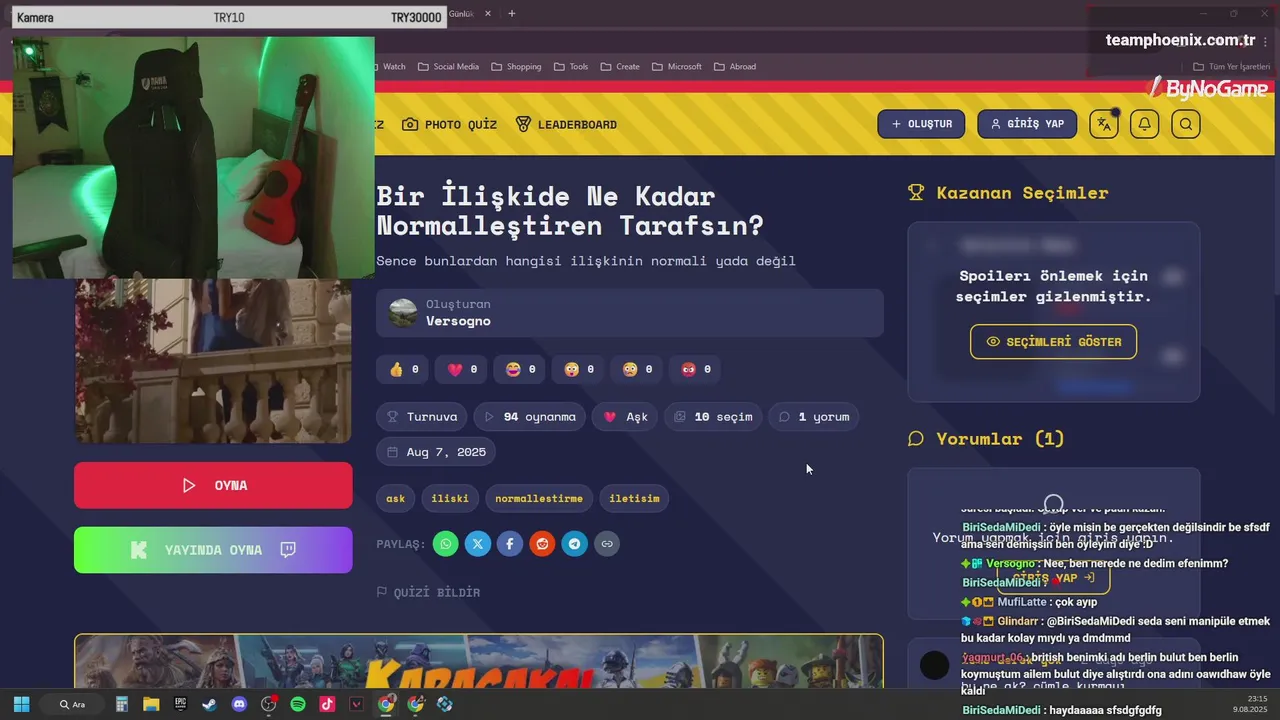Open Spotify from the taskbar

coord(298,704)
